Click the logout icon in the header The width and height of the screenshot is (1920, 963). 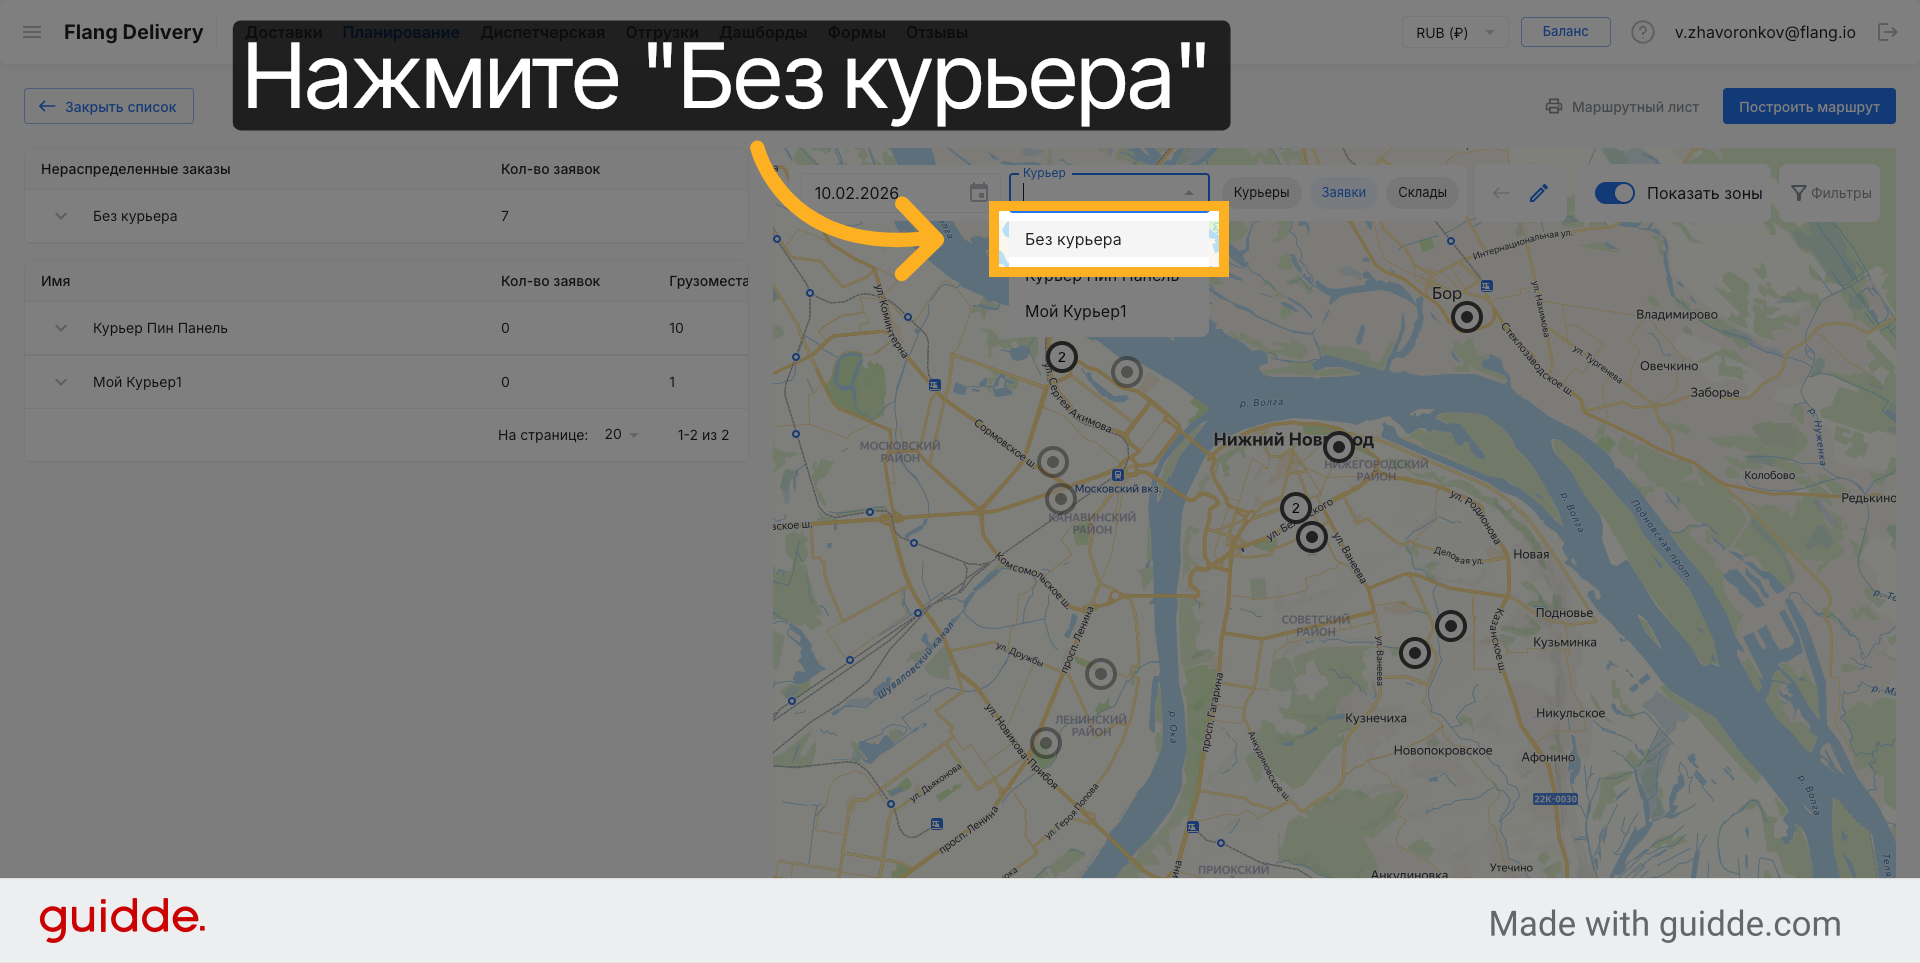click(1890, 31)
